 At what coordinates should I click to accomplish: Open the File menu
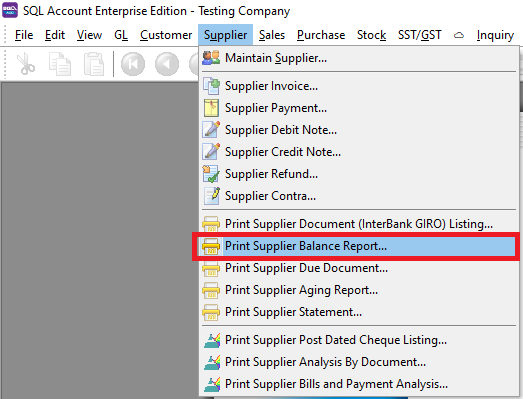pyautogui.click(x=24, y=35)
